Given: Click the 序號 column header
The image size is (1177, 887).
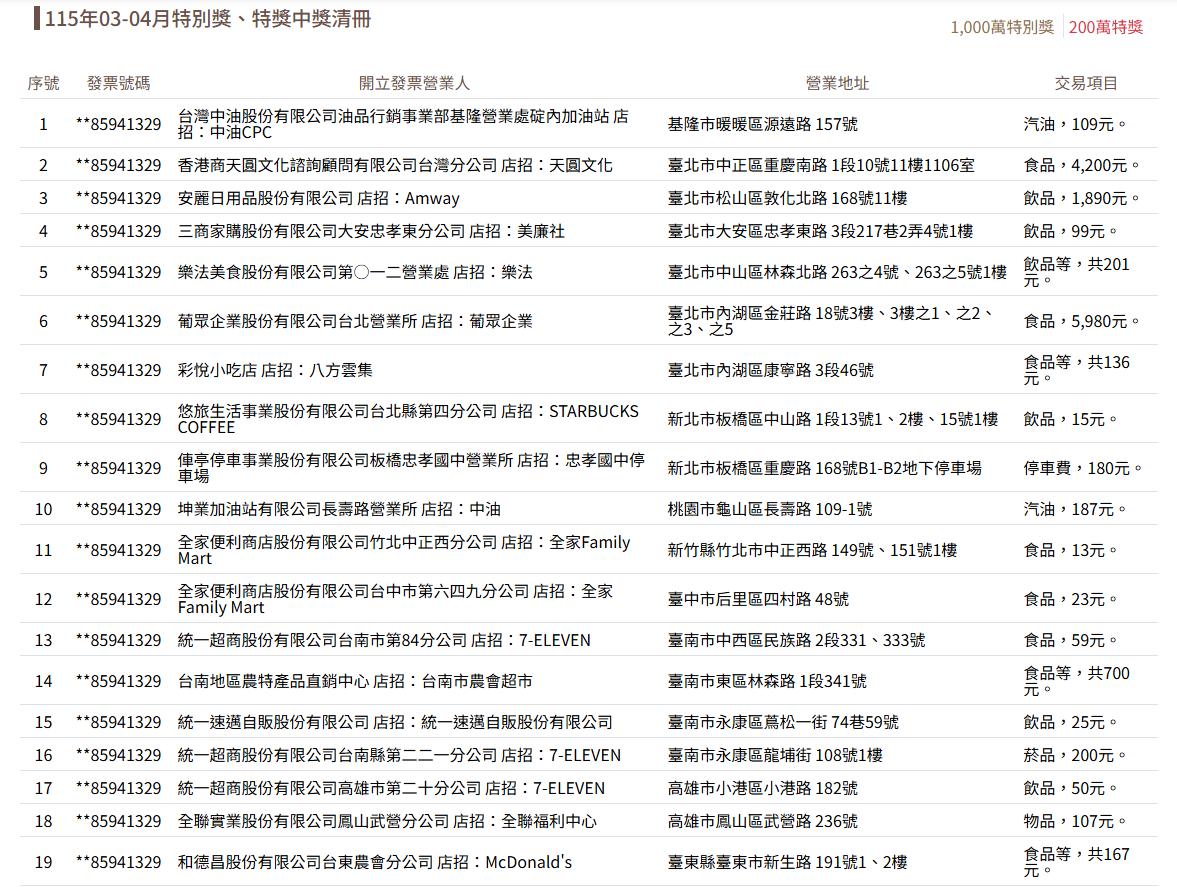Looking at the screenshot, I should pyautogui.click(x=44, y=83).
